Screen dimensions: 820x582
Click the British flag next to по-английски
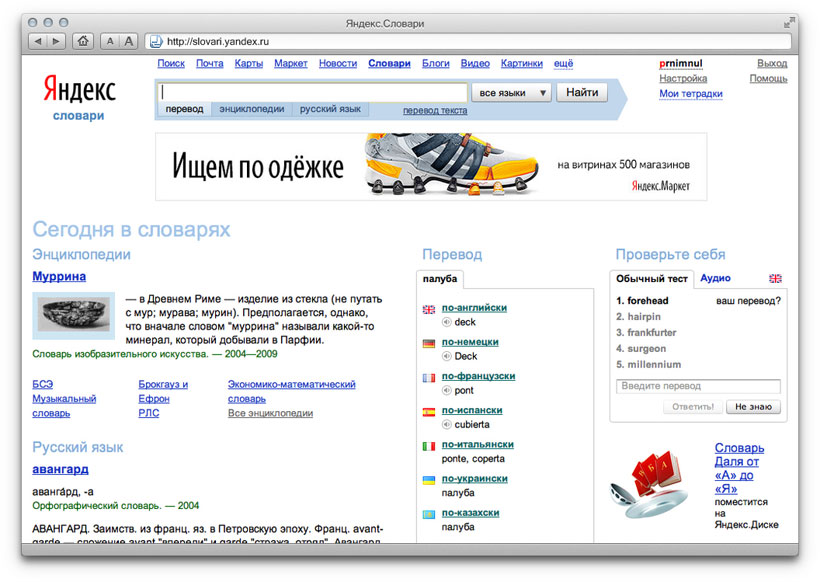[x=428, y=309]
